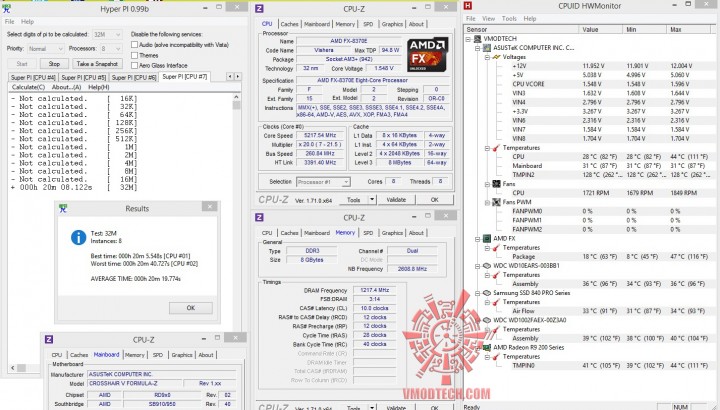Screen dimensions: 720x410
Task: Open the Caches tab in the top CPU-Z window
Action: pos(289,24)
